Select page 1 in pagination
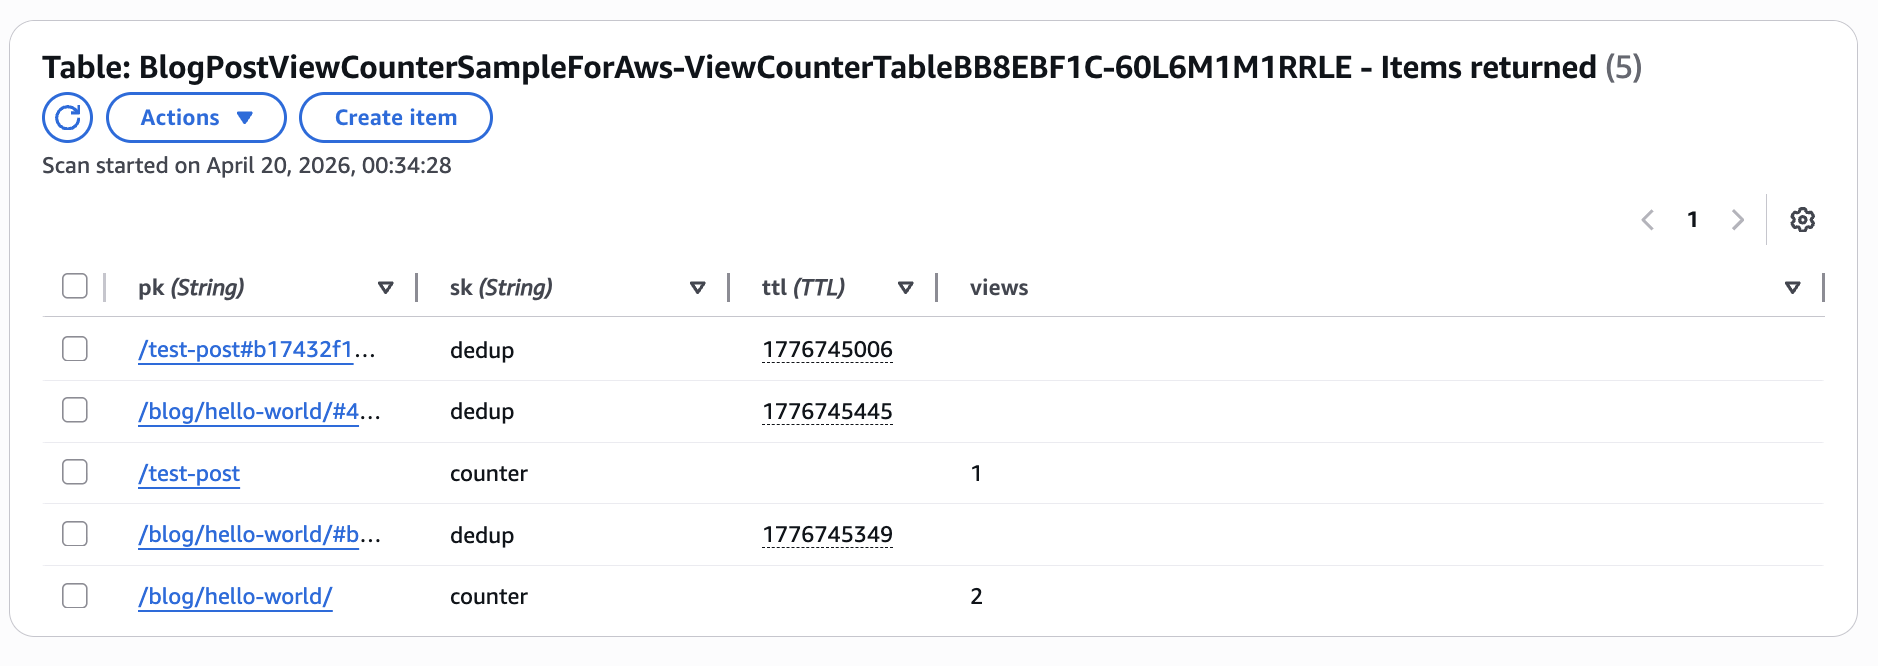The height and width of the screenshot is (666, 1878). point(1693,219)
